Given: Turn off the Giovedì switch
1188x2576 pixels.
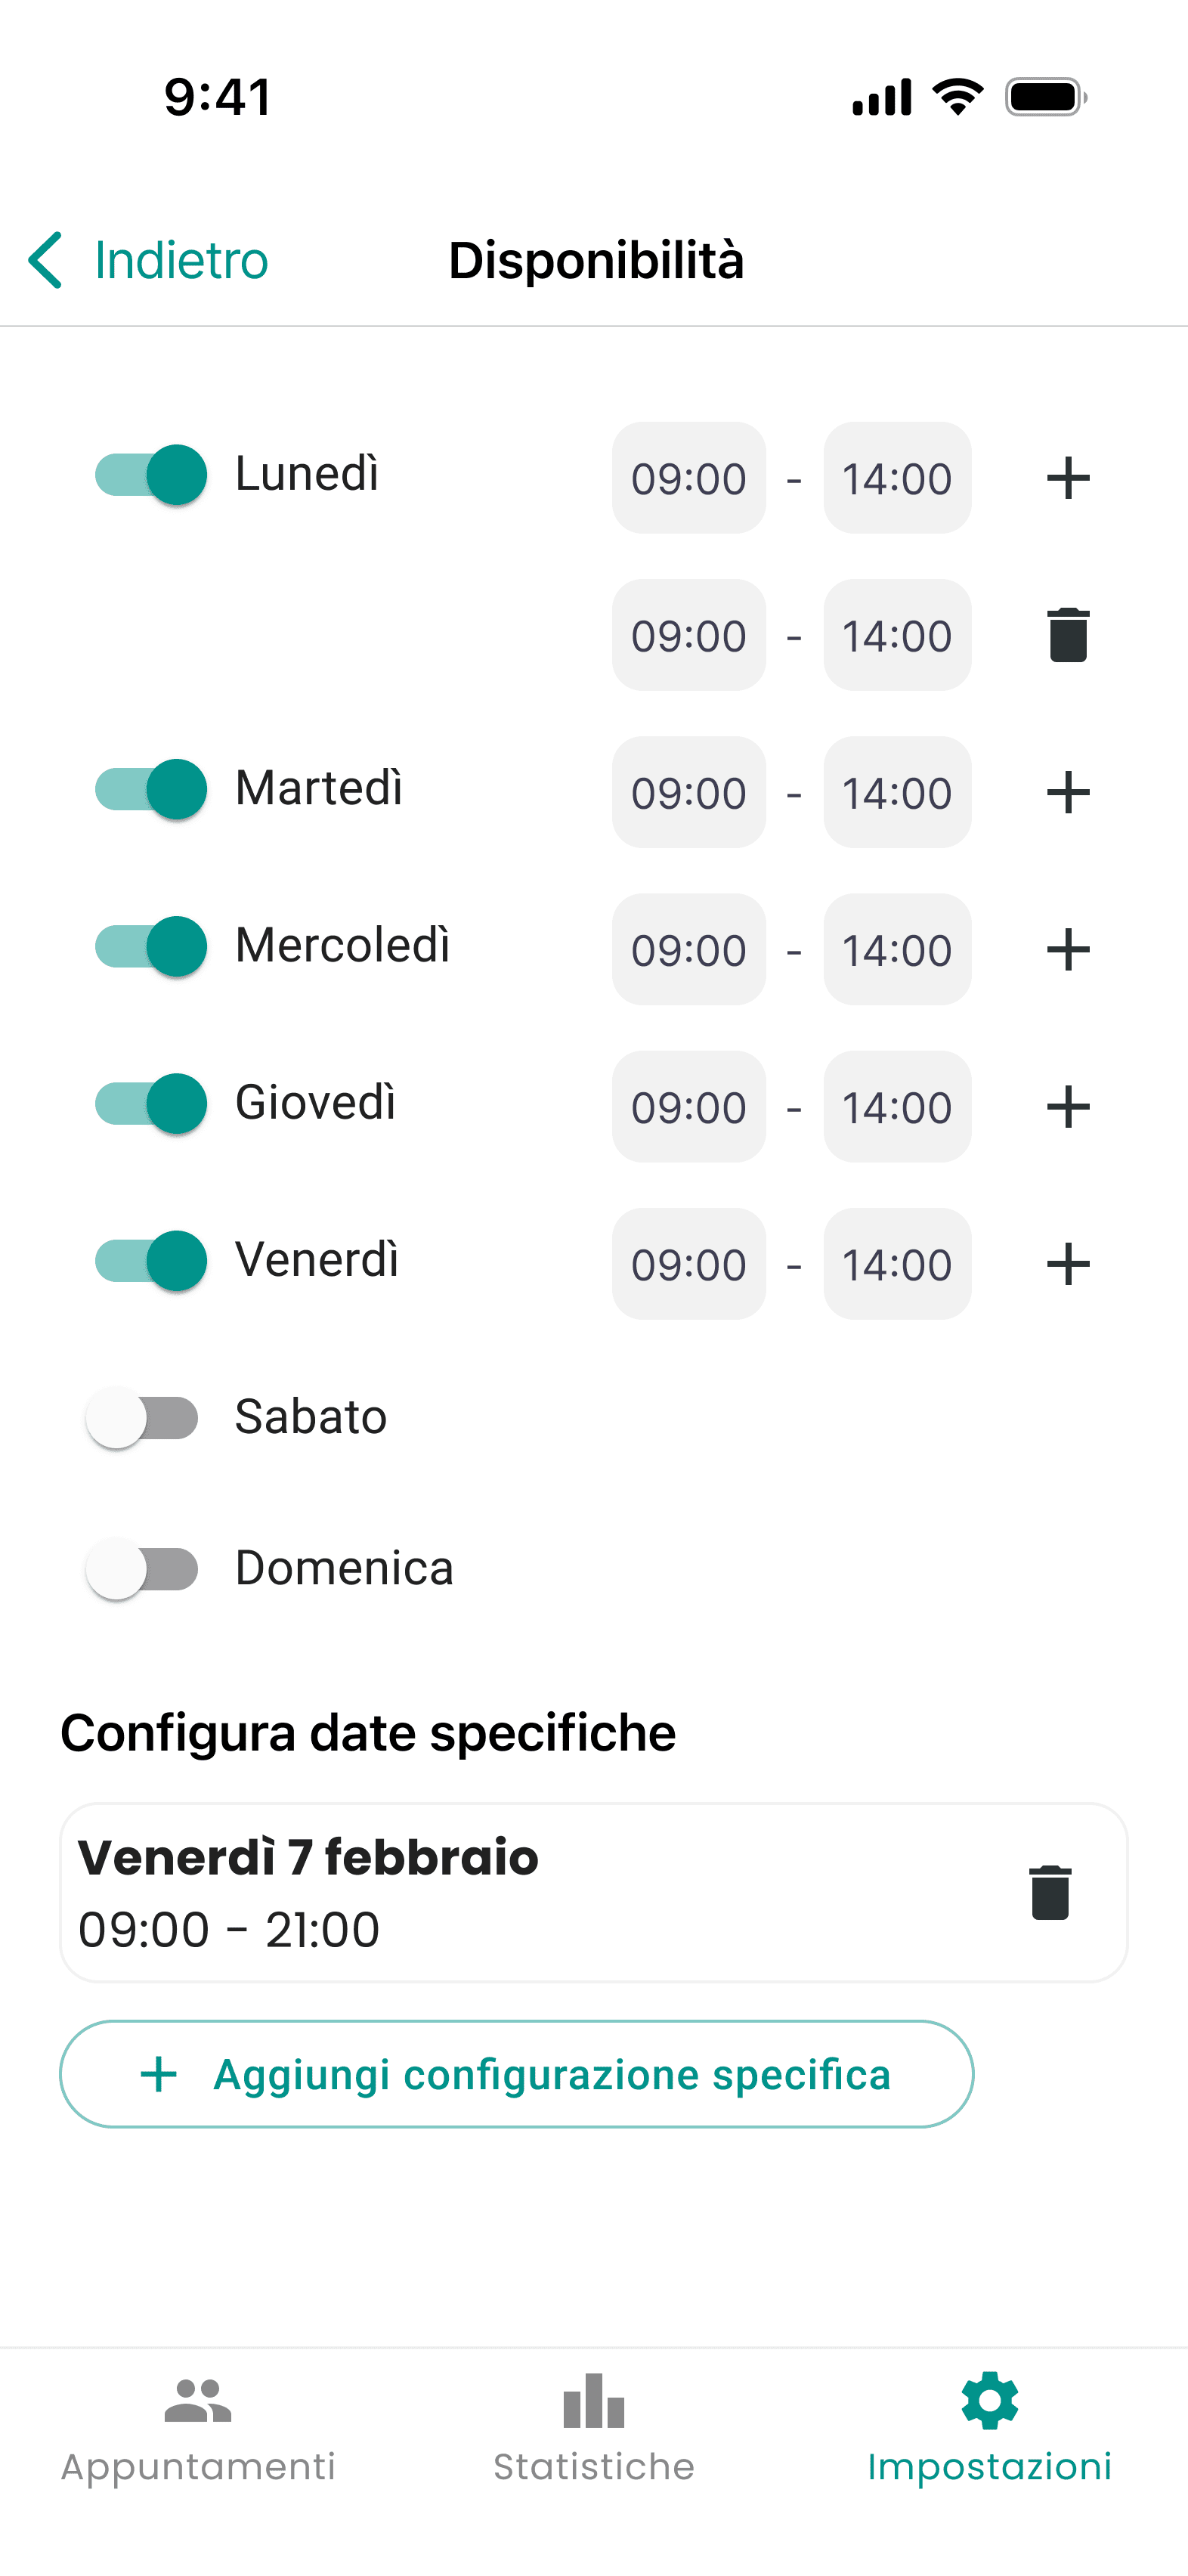Looking at the screenshot, I should [x=151, y=1103].
